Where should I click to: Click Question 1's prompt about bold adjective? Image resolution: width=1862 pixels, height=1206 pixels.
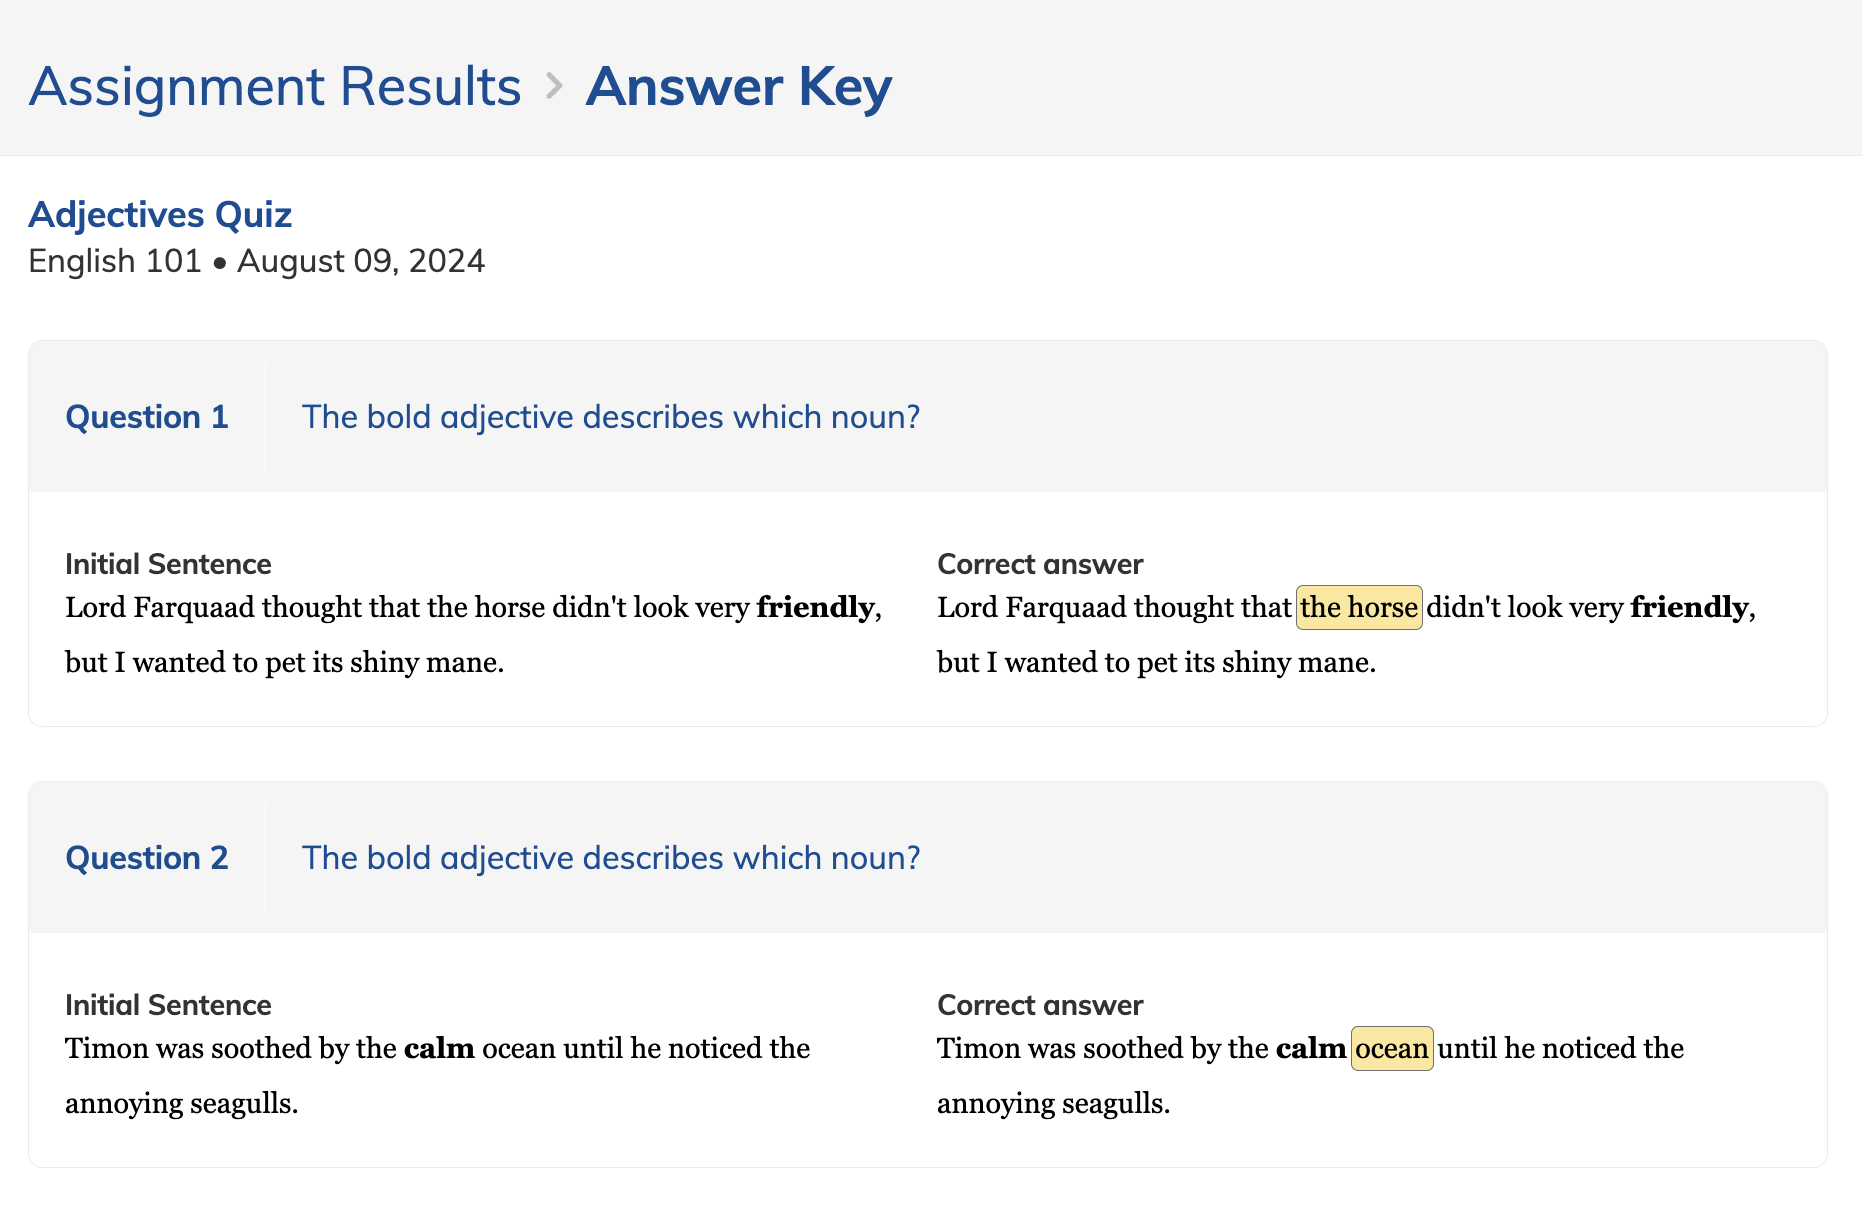click(610, 417)
